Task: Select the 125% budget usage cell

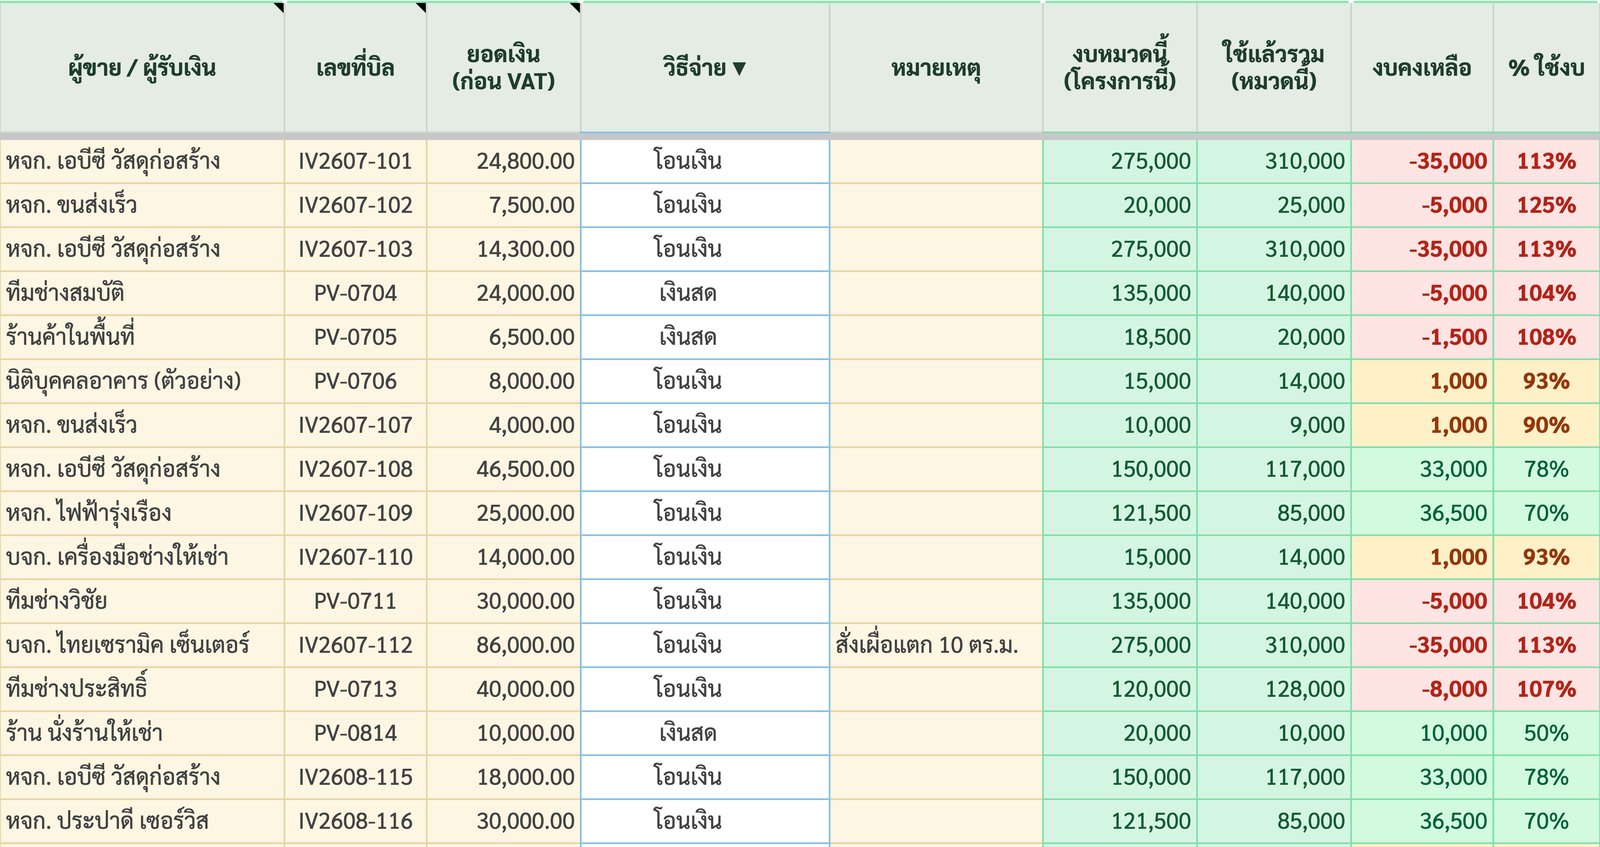Action: click(x=1546, y=205)
